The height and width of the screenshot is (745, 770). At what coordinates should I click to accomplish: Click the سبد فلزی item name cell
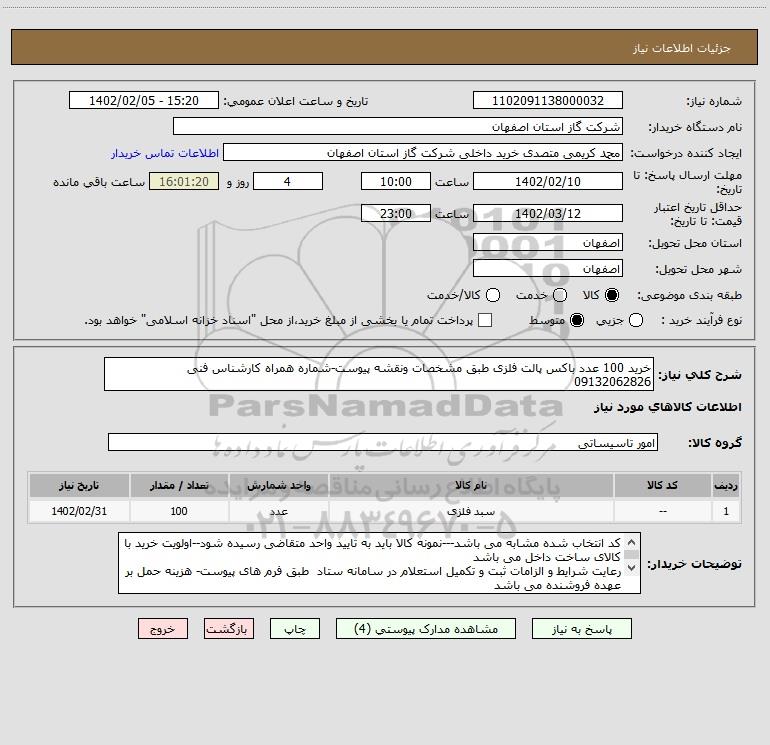tap(470, 511)
